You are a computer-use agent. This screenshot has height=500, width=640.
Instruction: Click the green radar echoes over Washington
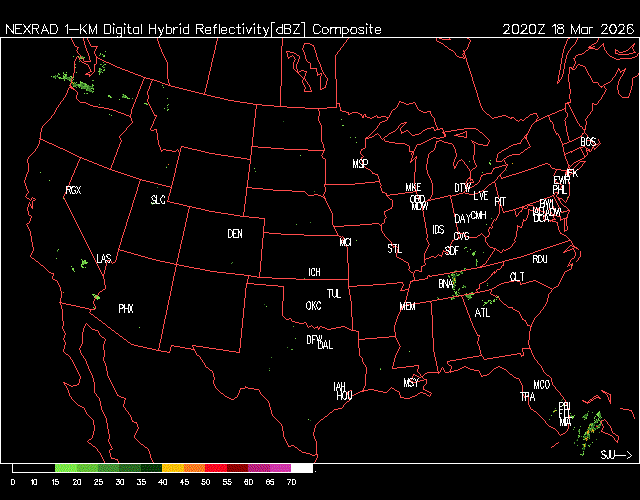tap(84, 80)
